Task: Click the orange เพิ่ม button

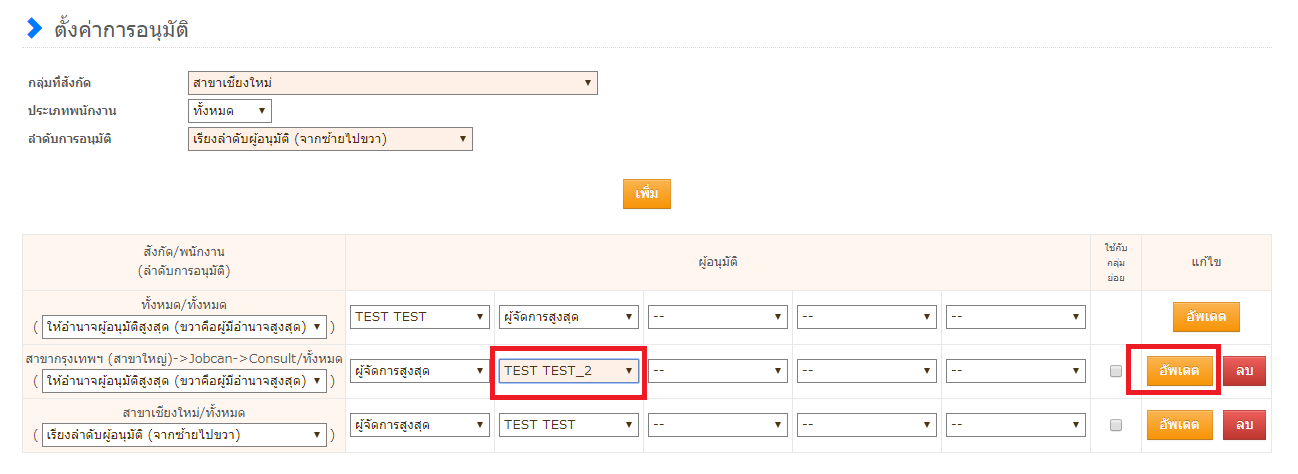Action: [x=646, y=194]
